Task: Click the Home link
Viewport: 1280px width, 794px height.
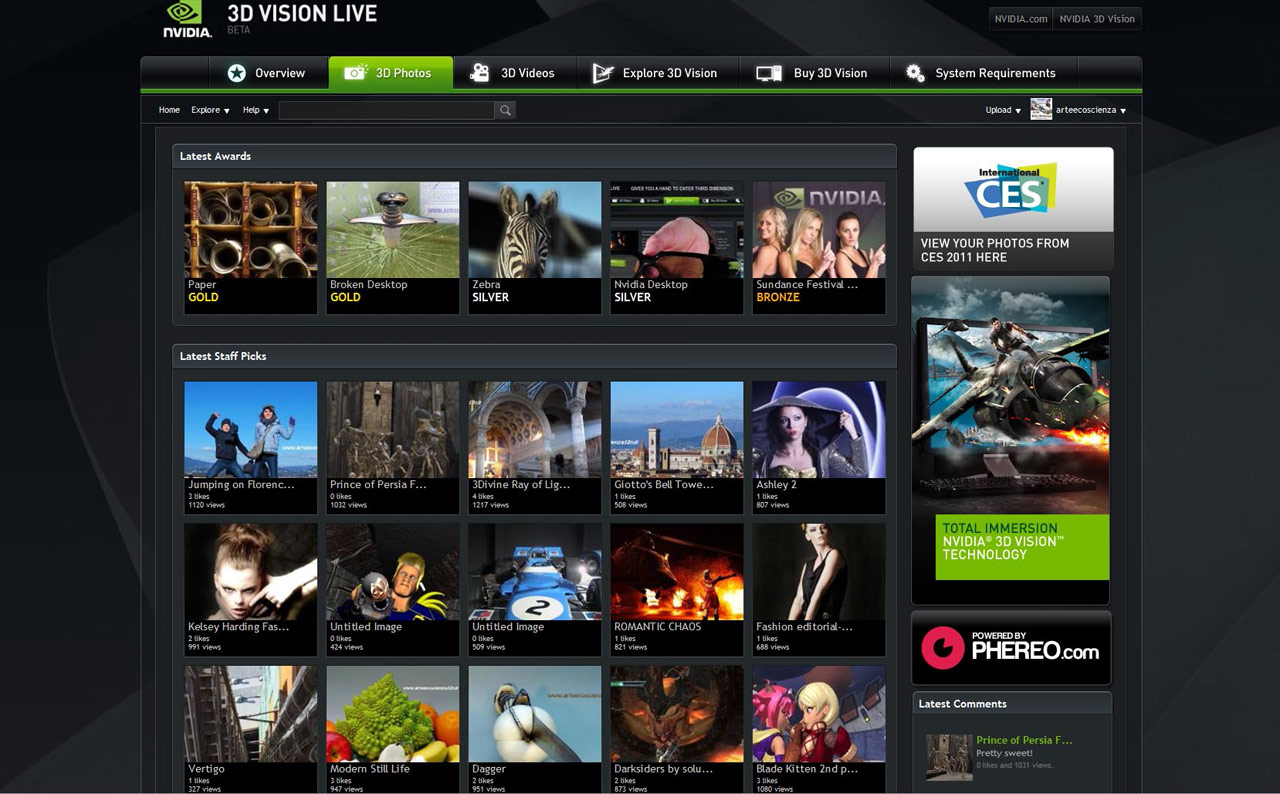Action: [169, 110]
